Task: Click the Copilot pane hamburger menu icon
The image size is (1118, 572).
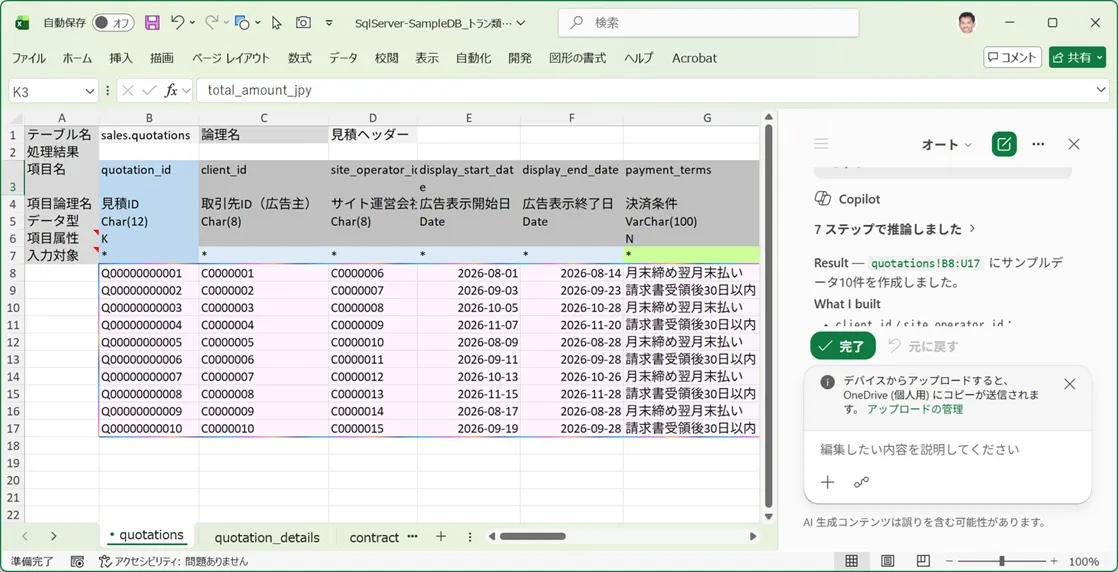Action: 821,144
